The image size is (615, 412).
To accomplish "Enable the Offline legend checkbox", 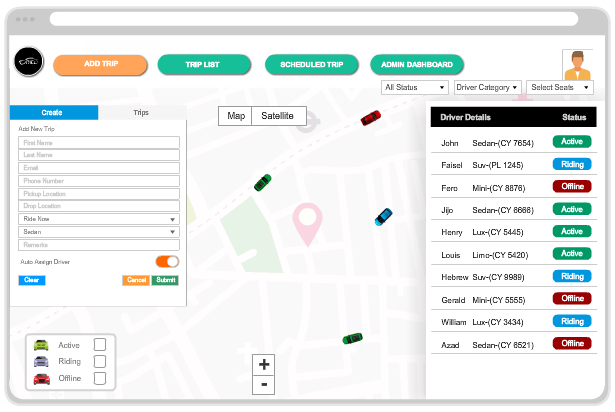I will point(100,378).
